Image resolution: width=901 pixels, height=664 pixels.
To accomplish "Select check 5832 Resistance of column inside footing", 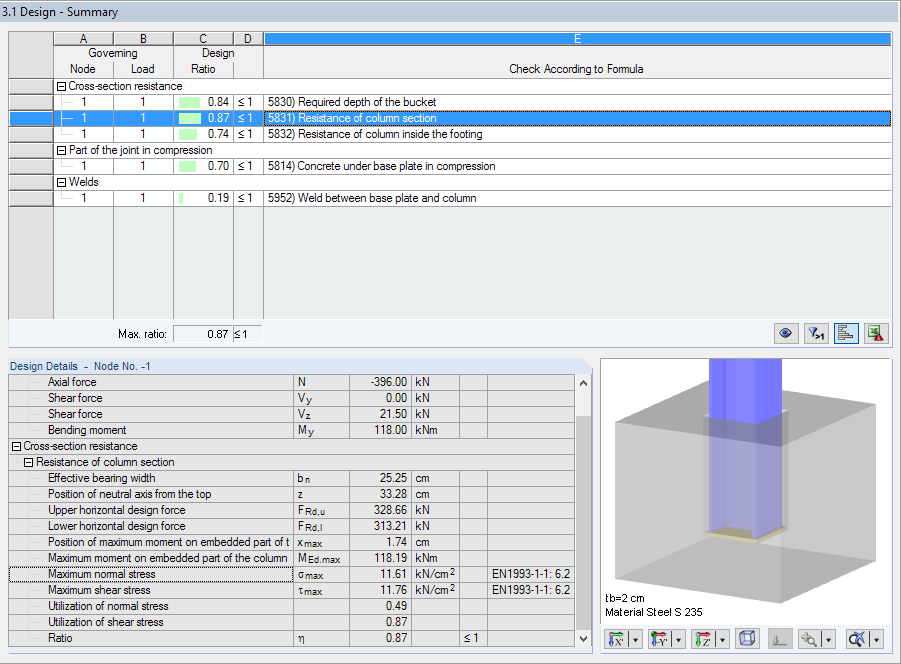I will tap(400, 134).
